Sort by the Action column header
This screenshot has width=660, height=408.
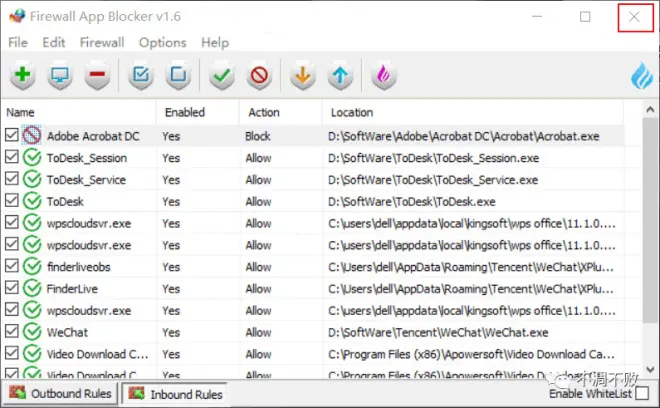coord(281,112)
